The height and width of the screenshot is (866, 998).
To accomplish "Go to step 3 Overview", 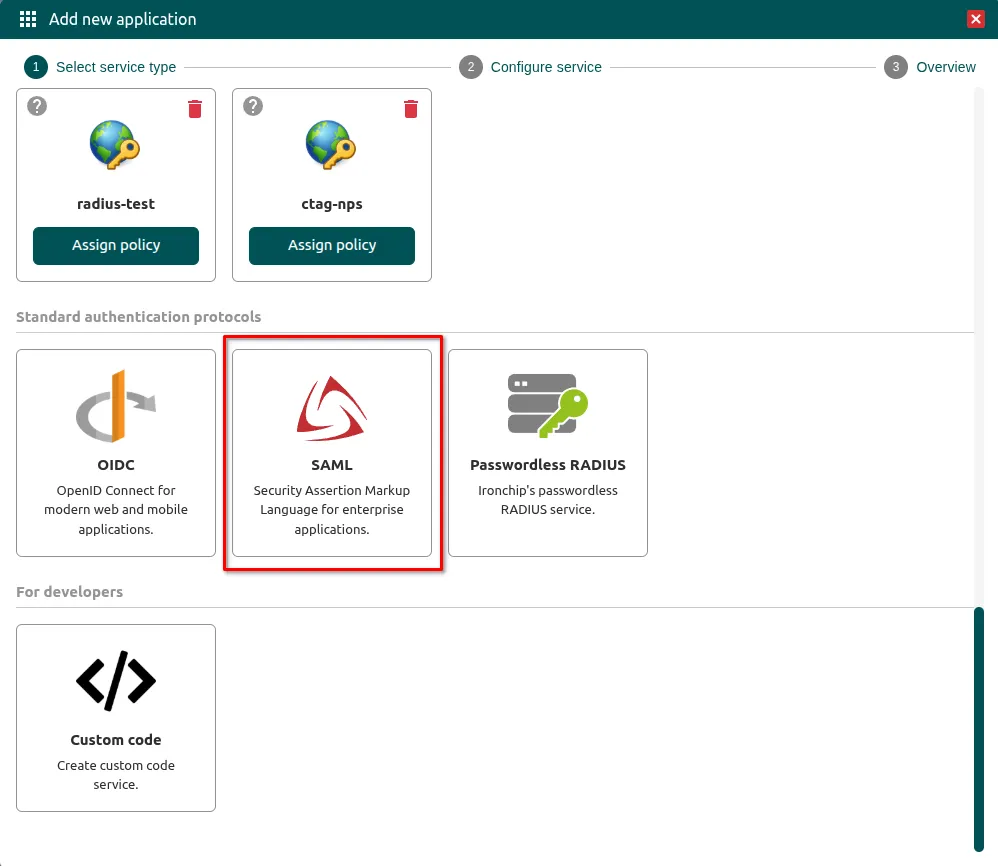I will pos(930,67).
